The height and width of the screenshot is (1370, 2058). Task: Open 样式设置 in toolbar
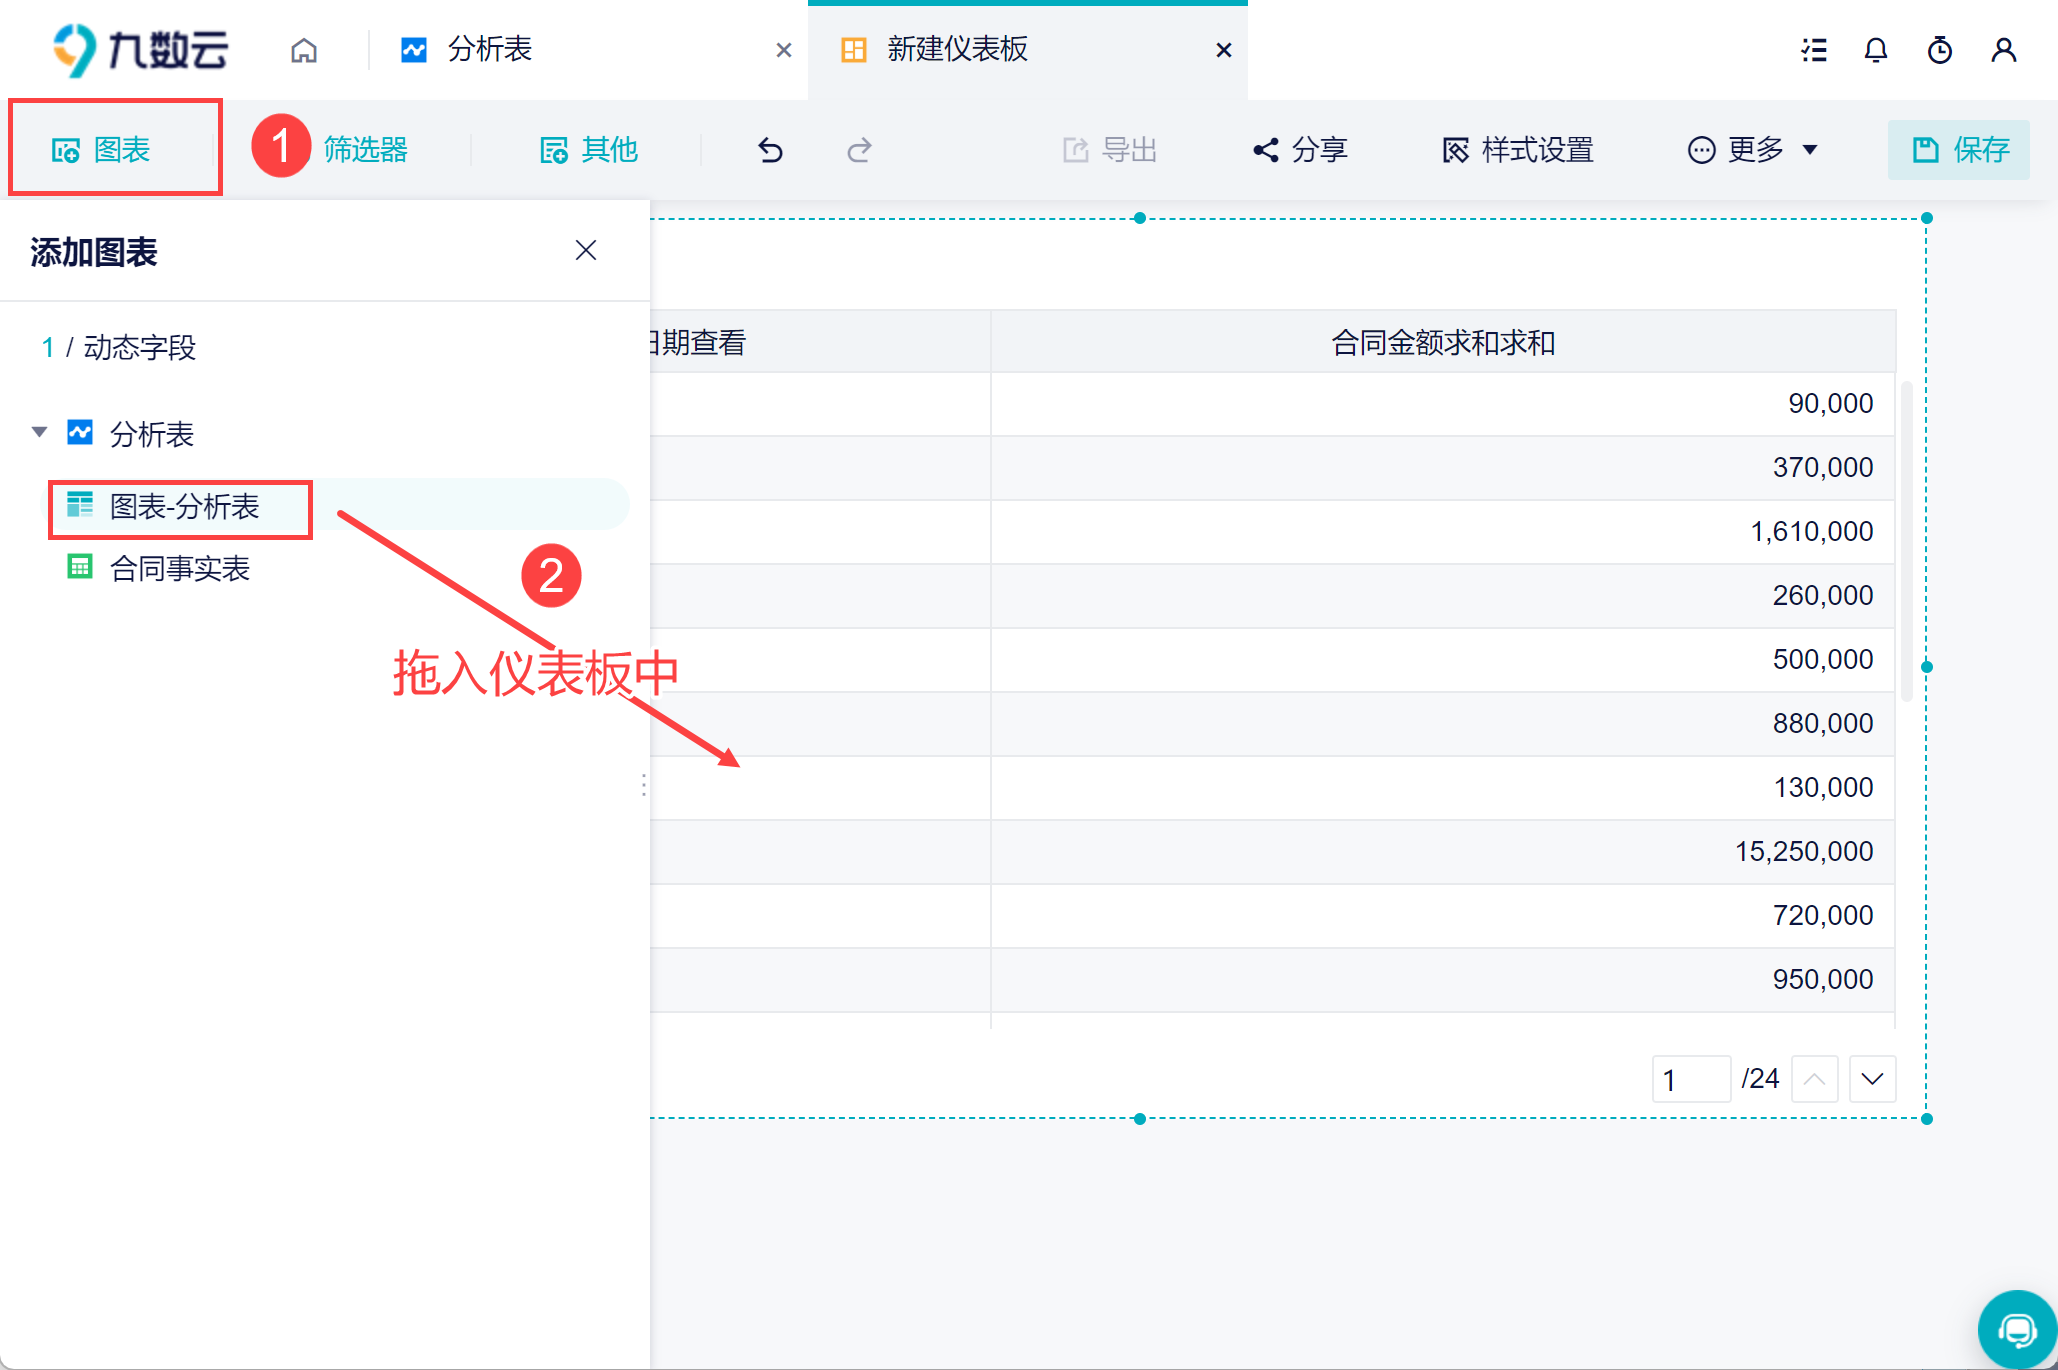(1518, 150)
